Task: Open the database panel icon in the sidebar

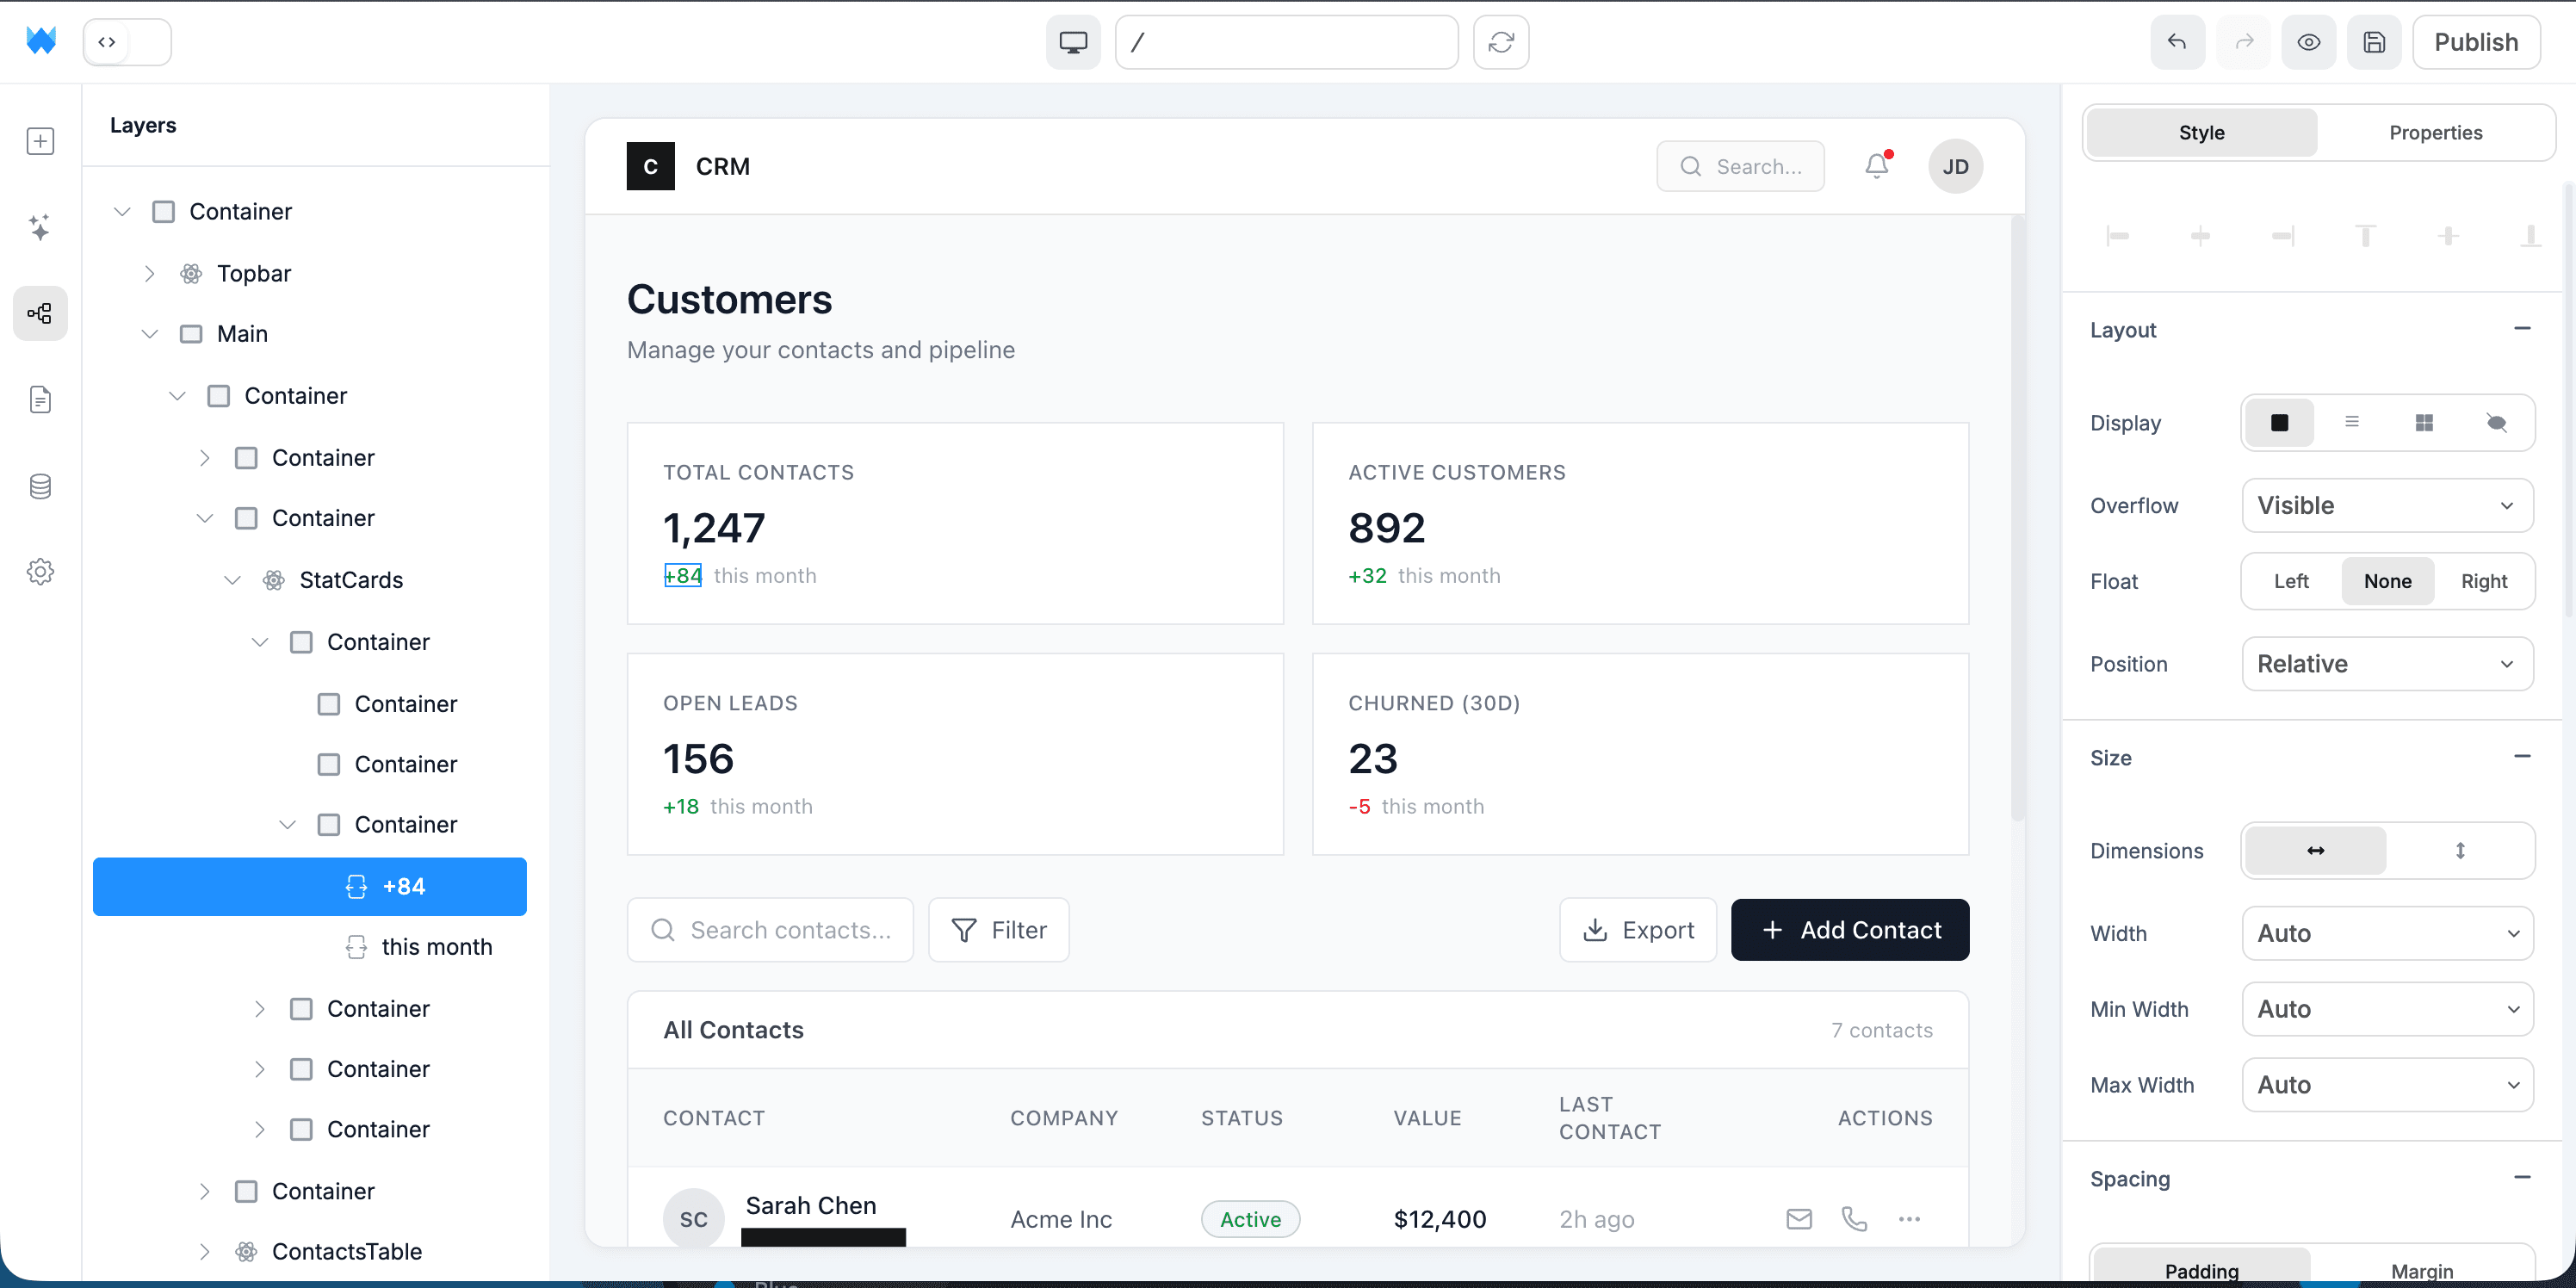Action: coord(40,486)
